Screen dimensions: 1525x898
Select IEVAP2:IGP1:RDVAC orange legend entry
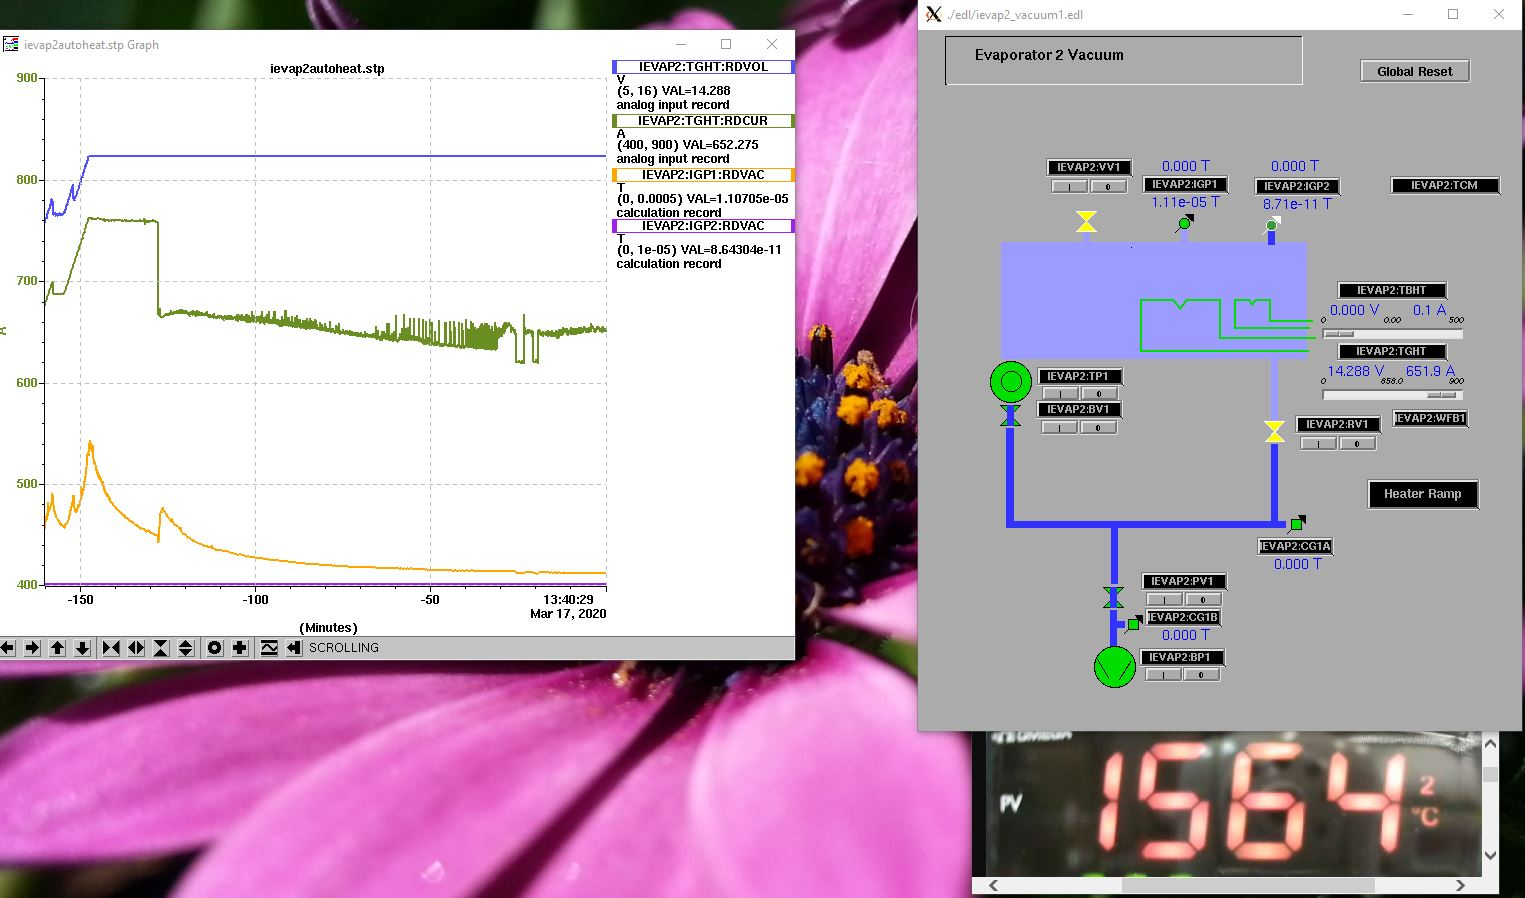point(703,175)
